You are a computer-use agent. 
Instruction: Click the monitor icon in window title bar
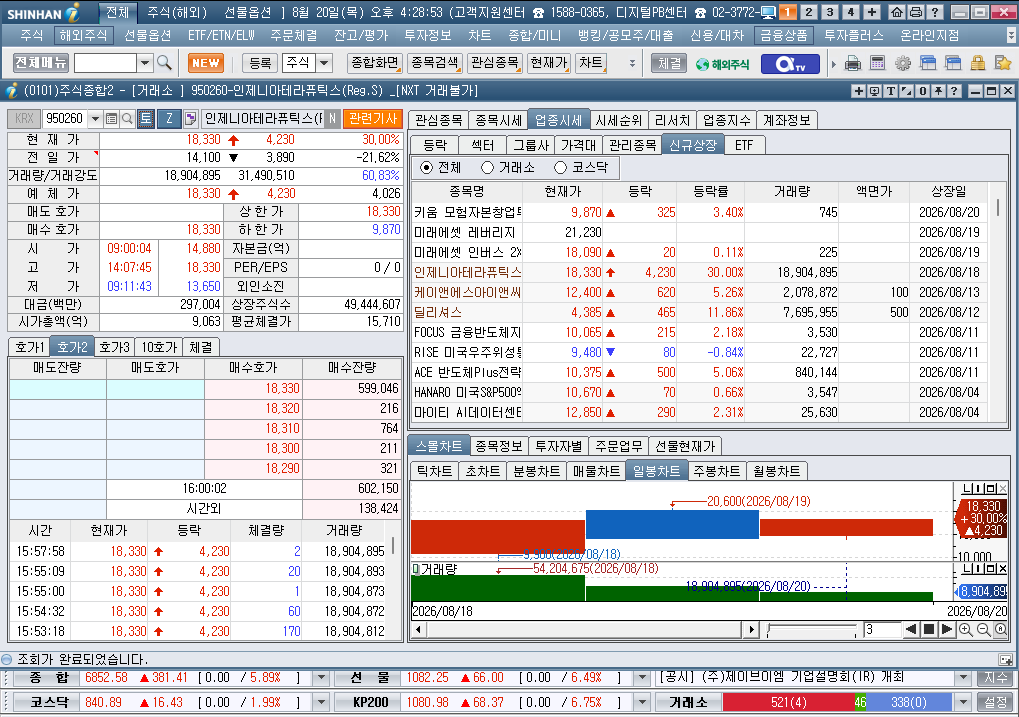pyautogui.click(x=875, y=91)
